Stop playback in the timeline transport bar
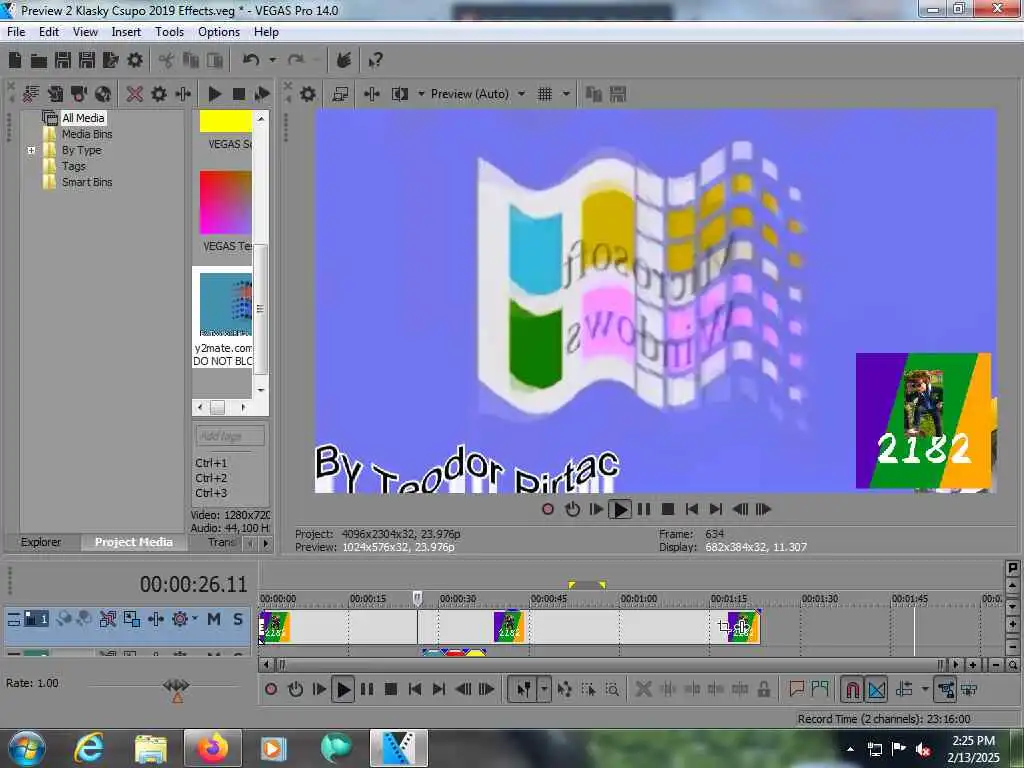Image resolution: width=1024 pixels, height=768 pixels. coord(391,689)
